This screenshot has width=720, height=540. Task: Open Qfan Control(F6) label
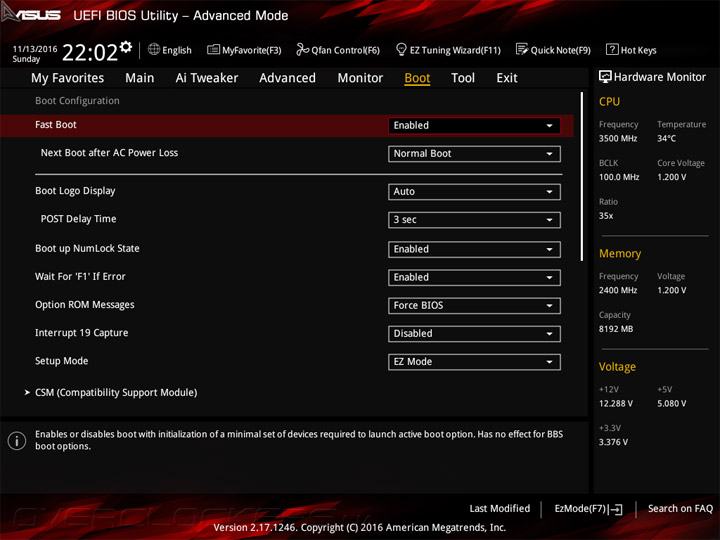(x=345, y=50)
